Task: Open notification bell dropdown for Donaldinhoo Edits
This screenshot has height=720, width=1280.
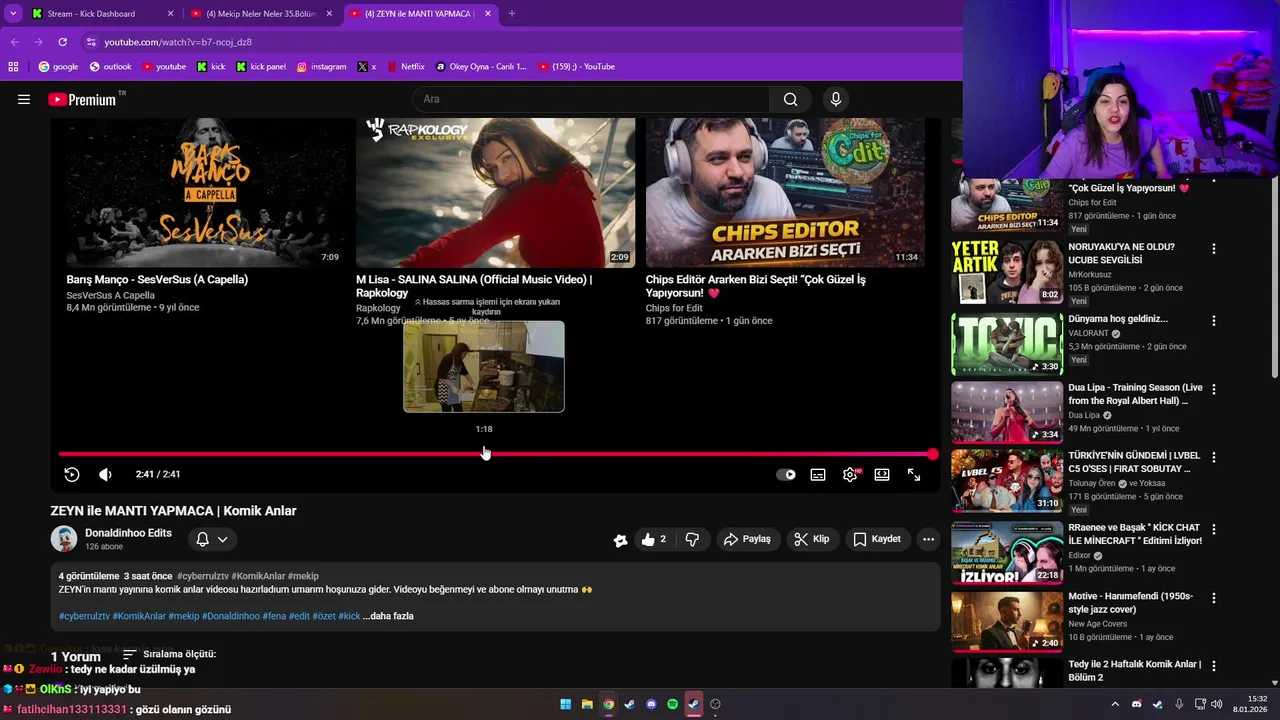Action: pos(212,539)
